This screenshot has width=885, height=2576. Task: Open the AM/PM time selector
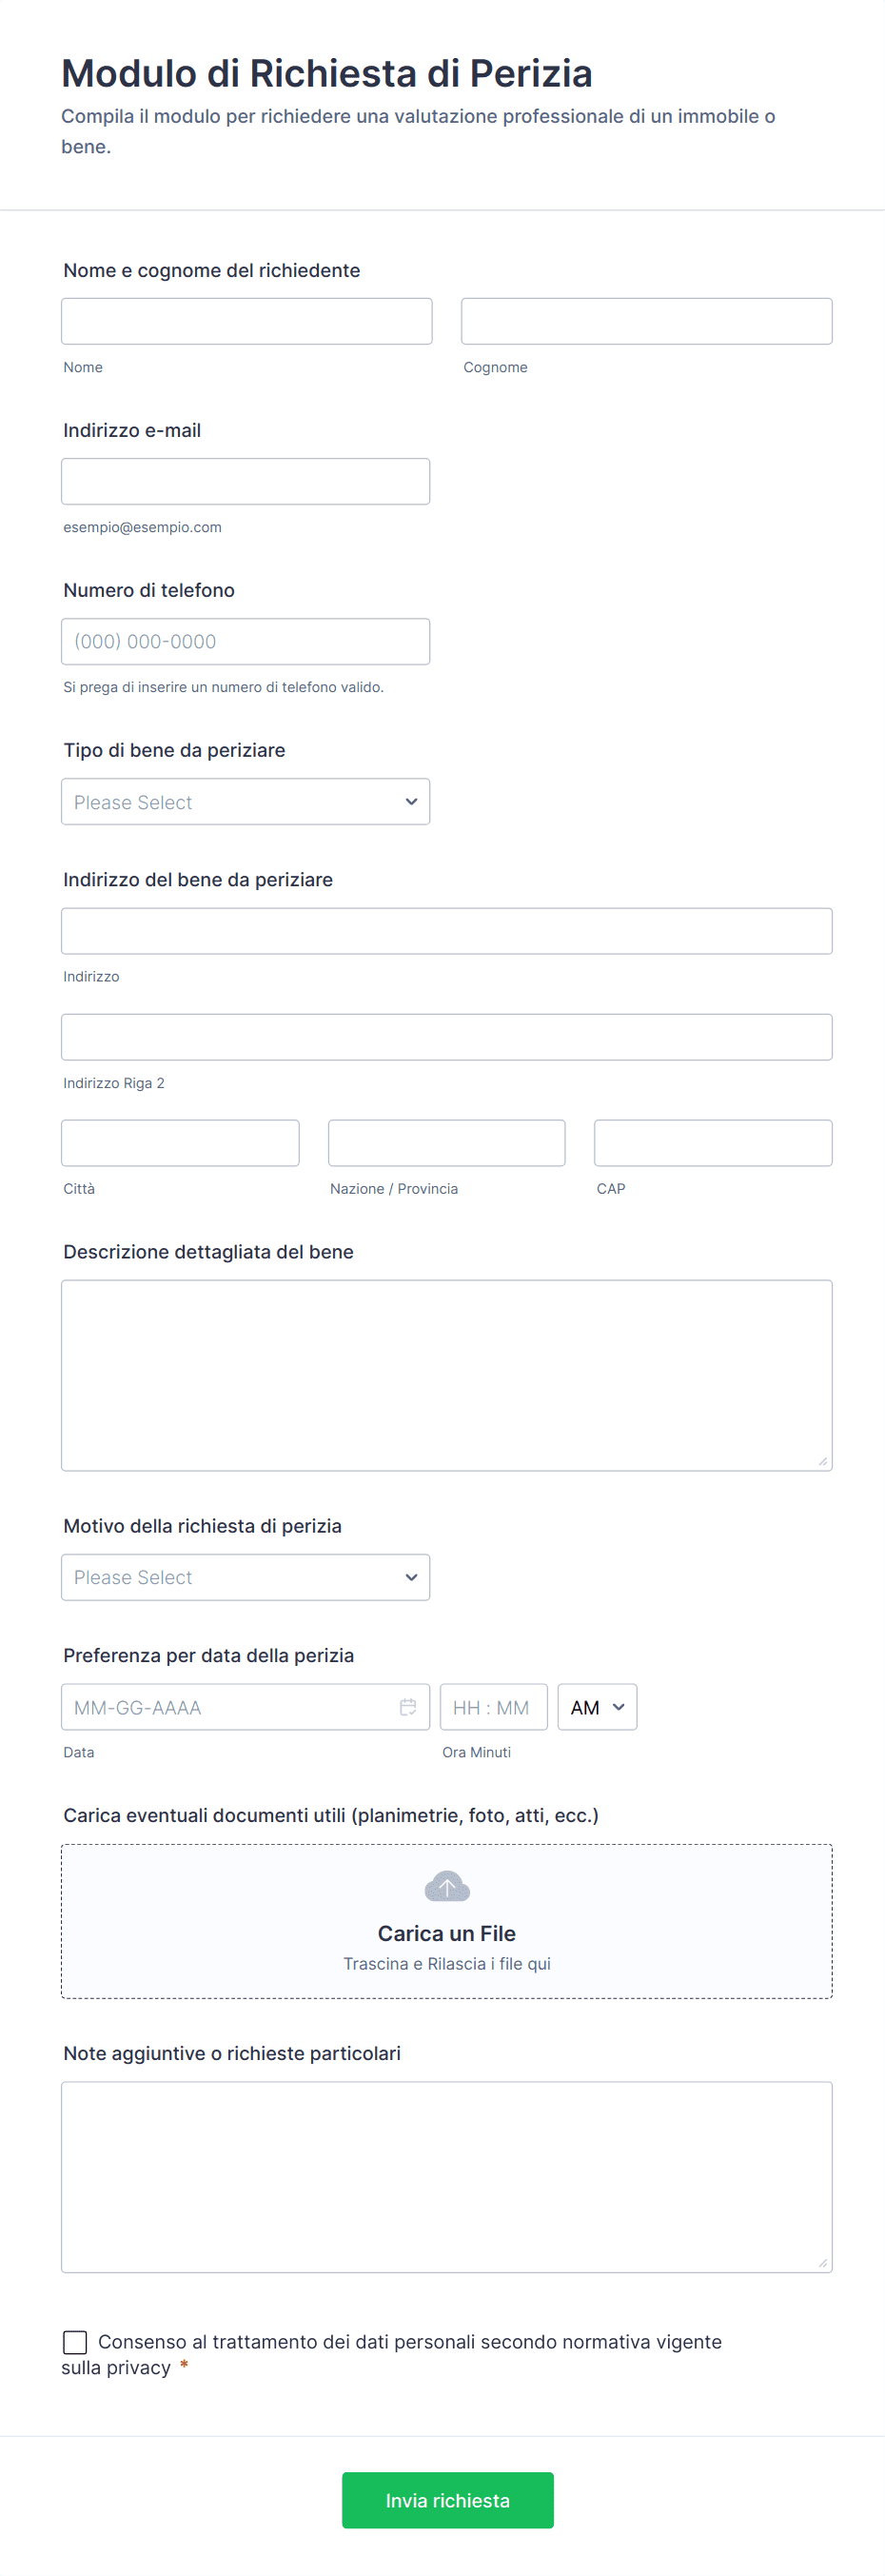tap(597, 1707)
